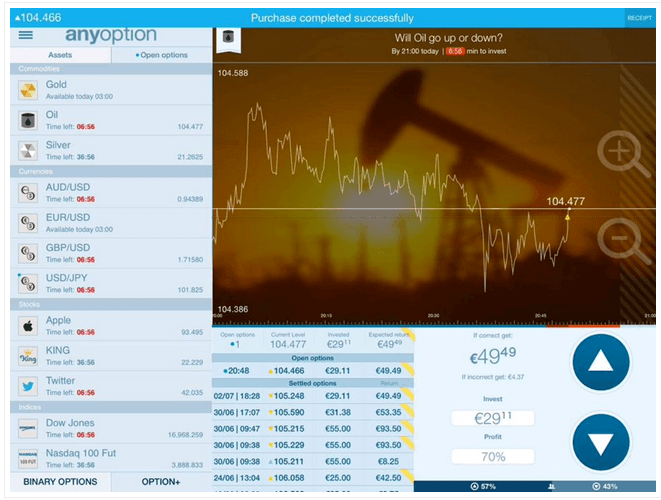The image size is (661, 500).
Task: Select the USD/JPY row
Action: tap(111, 284)
